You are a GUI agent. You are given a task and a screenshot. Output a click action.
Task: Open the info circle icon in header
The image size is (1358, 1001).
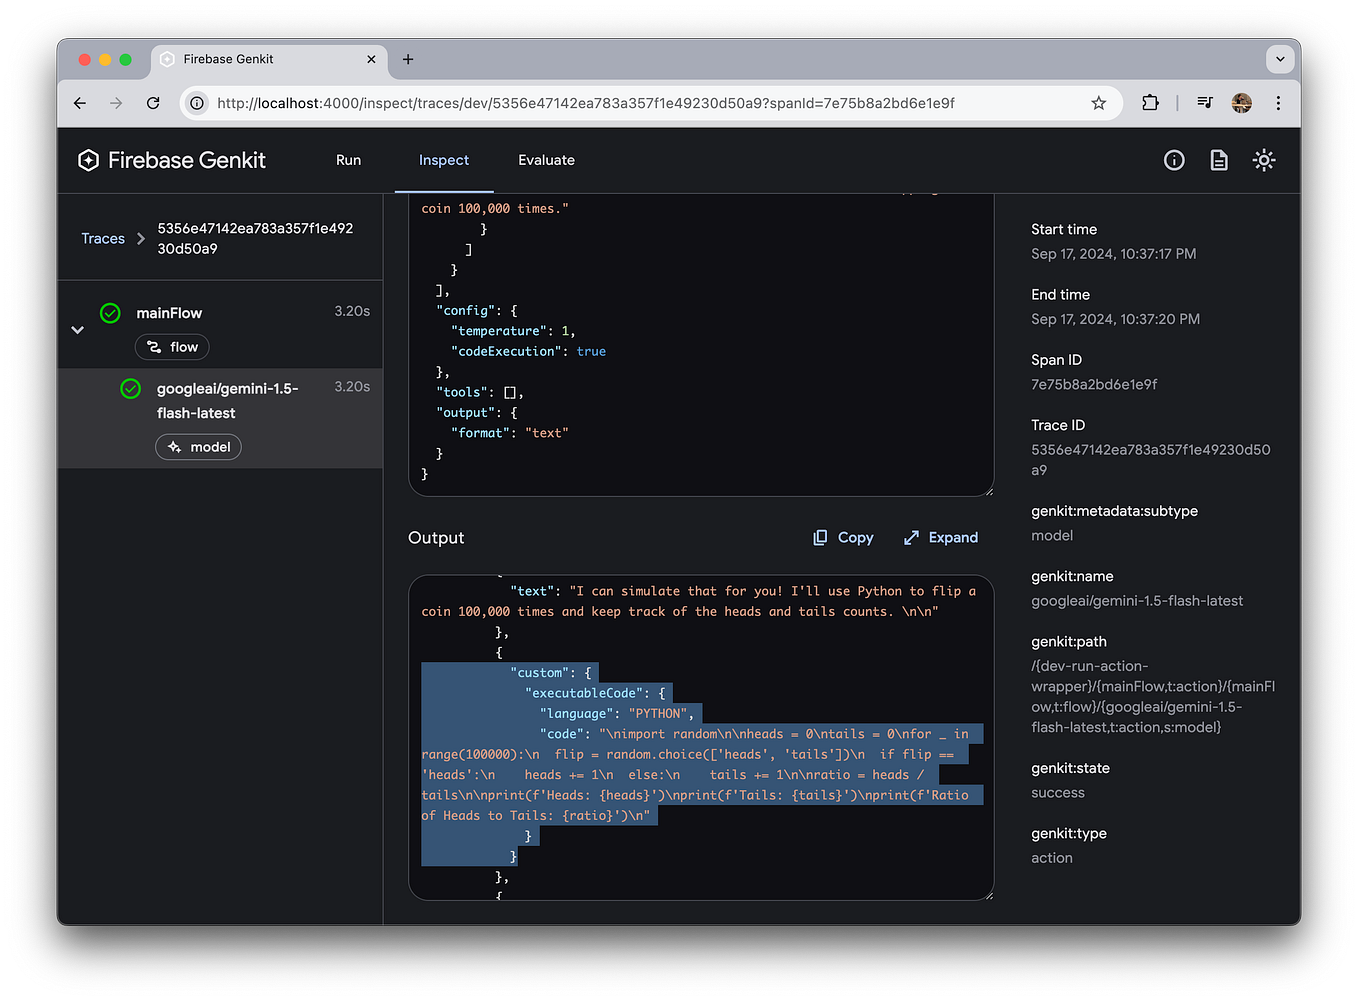(x=1174, y=160)
